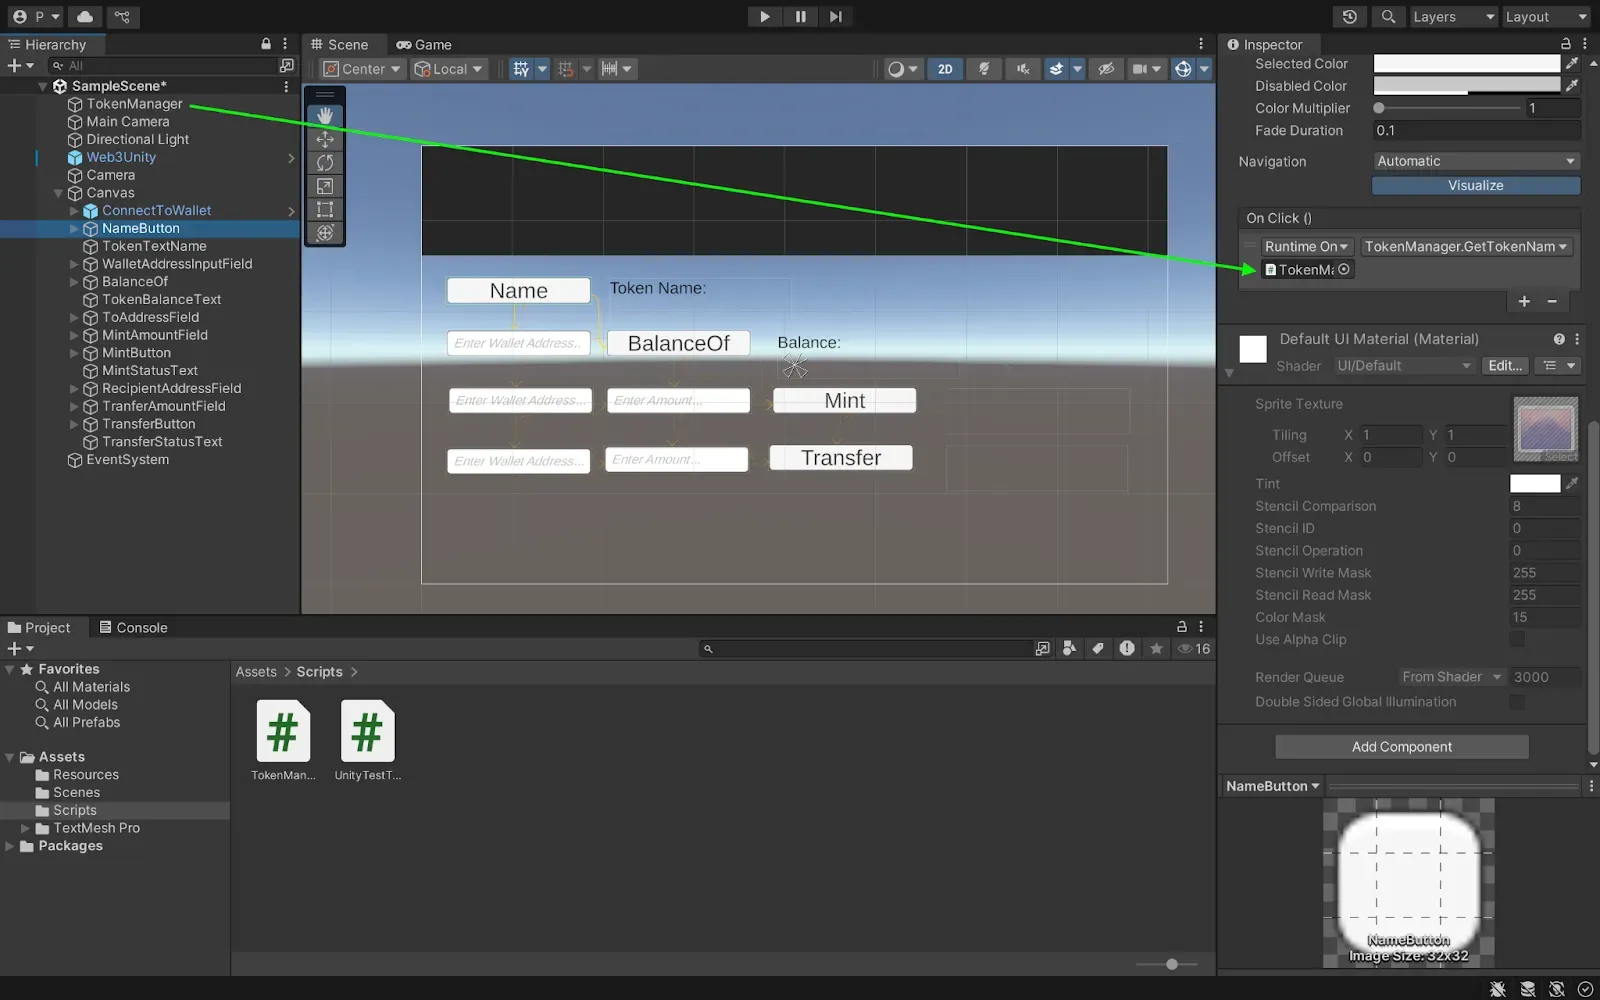
Task: Enable the Use Alpha Clip checkbox
Action: pos(1517,640)
